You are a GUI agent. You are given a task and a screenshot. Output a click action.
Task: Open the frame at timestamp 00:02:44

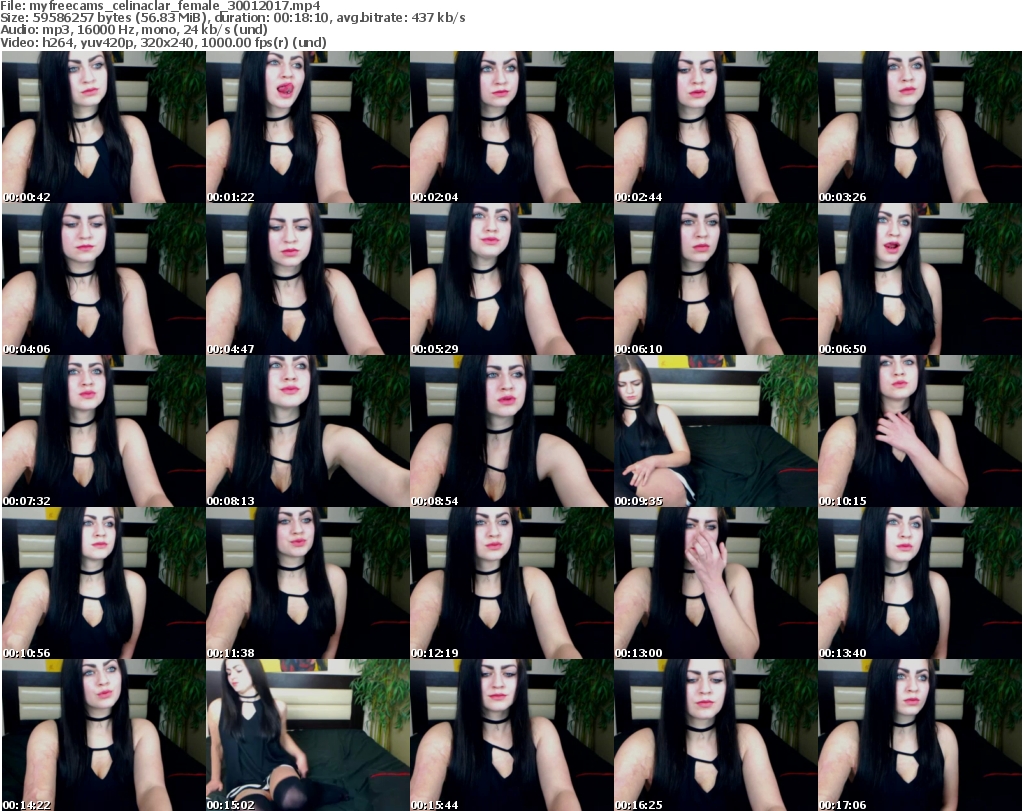click(715, 127)
